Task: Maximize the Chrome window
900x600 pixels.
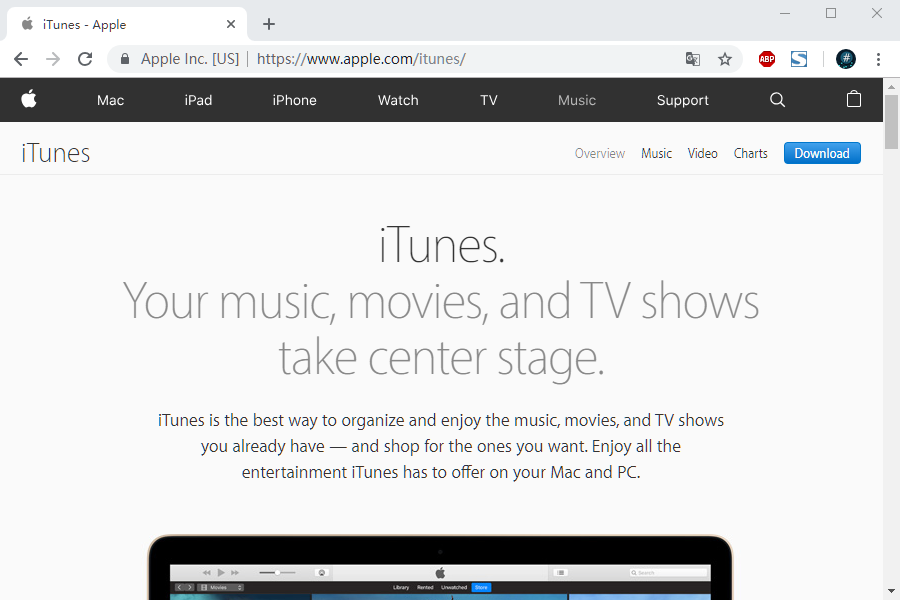Action: [x=831, y=13]
